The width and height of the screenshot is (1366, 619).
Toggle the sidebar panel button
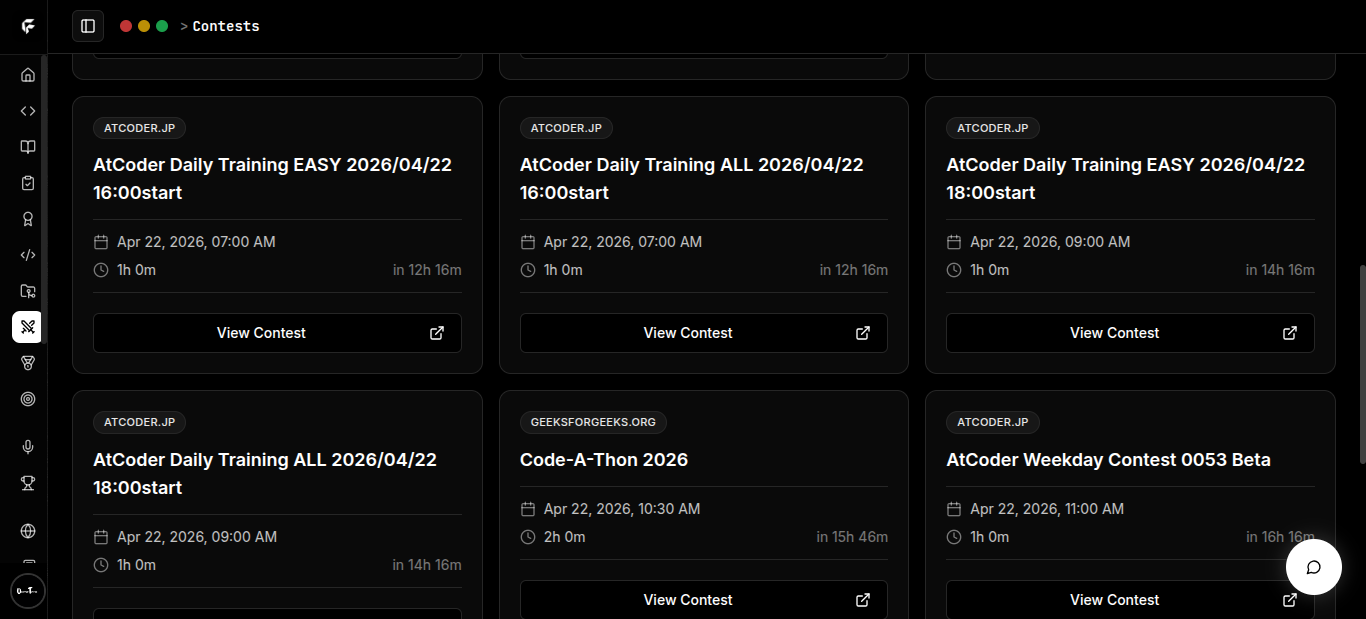tap(88, 26)
